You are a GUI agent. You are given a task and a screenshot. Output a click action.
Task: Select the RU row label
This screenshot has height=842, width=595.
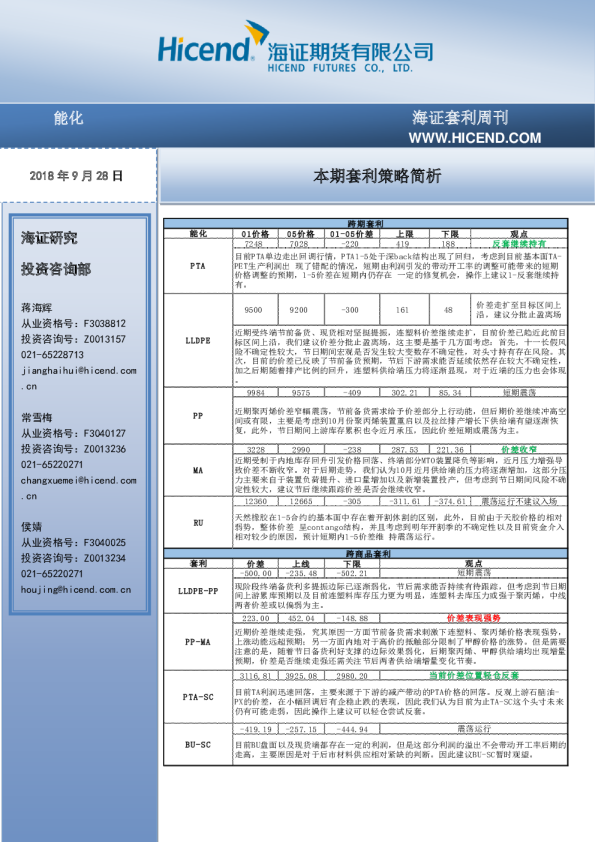pos(198,523)
